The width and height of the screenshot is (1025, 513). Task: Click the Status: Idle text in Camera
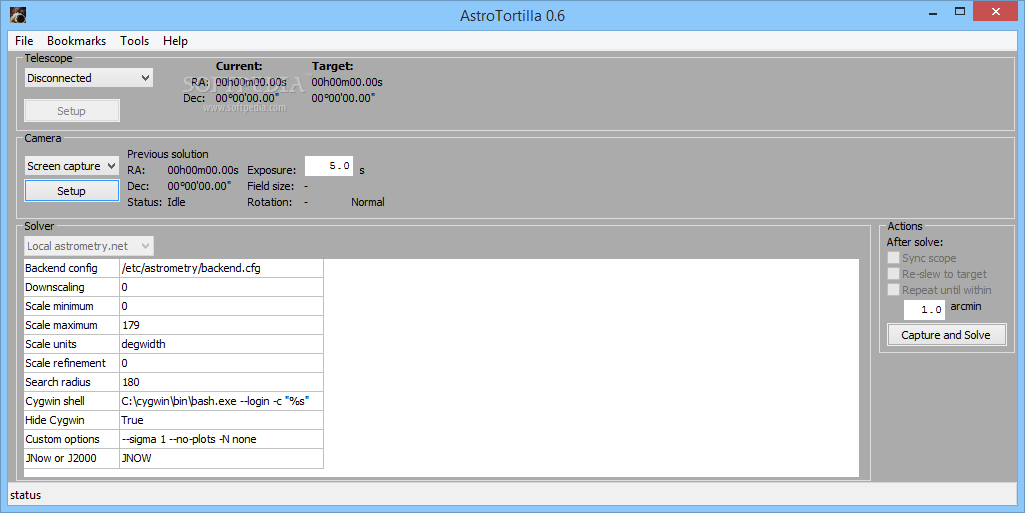click(x=156, y=202)
